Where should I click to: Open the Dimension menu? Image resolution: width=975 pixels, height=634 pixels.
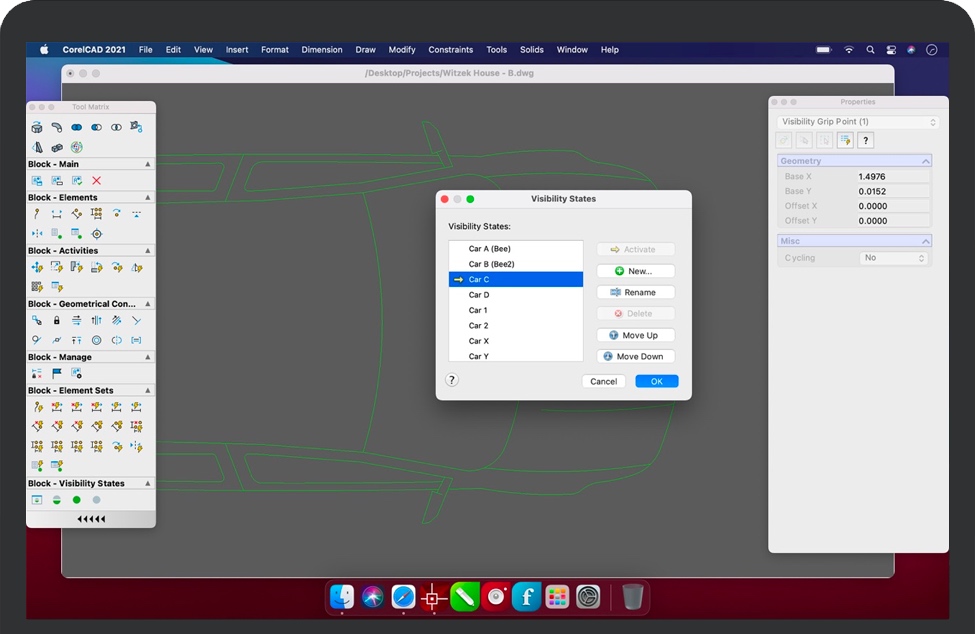pos(321,50)
